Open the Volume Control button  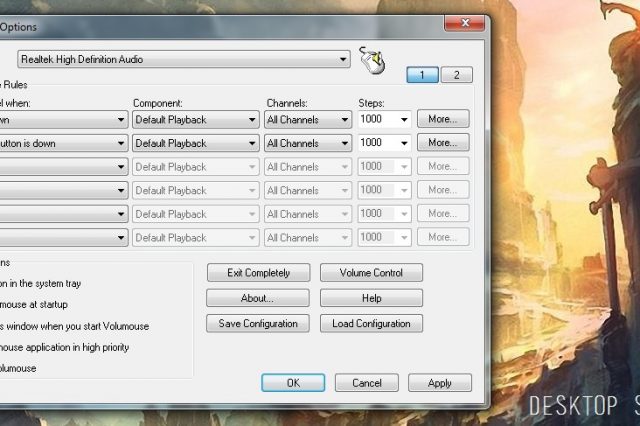click(x=371, y=273)
